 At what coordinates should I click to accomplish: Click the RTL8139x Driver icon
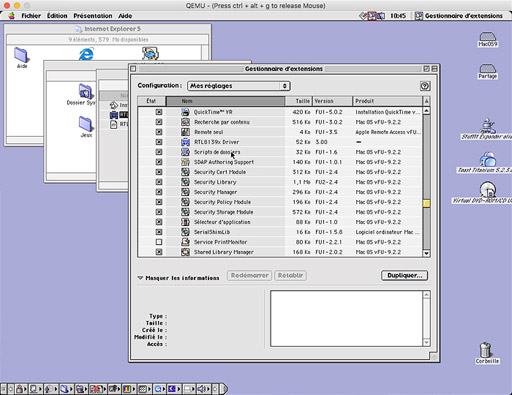(x=185, y=142)
